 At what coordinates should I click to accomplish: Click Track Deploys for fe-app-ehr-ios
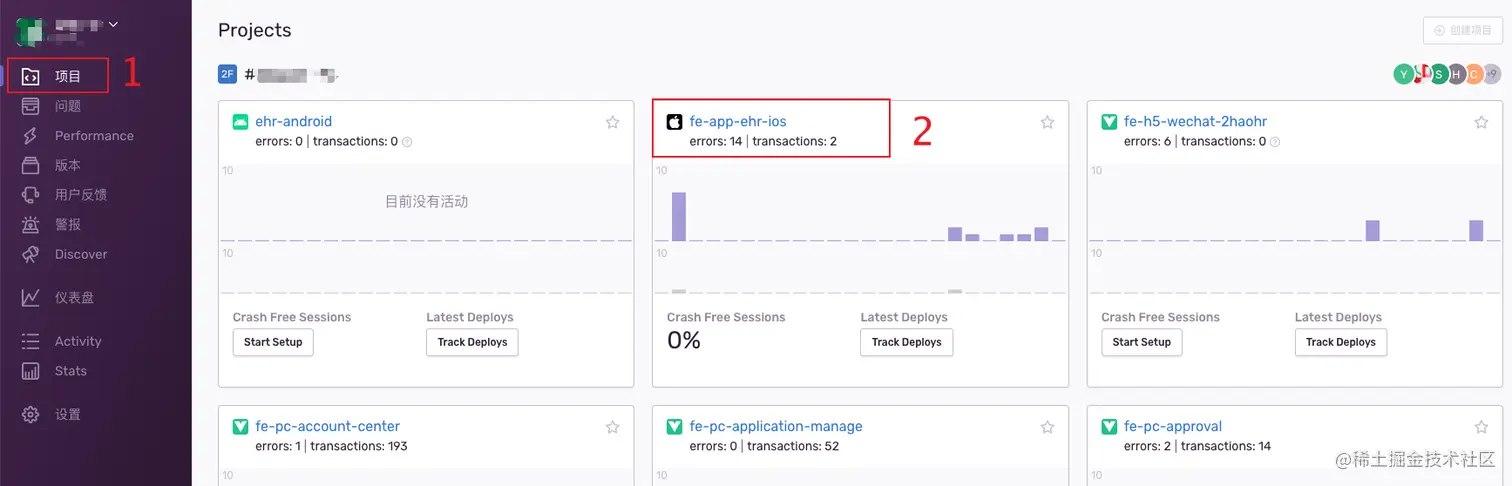tap(906, 342)
